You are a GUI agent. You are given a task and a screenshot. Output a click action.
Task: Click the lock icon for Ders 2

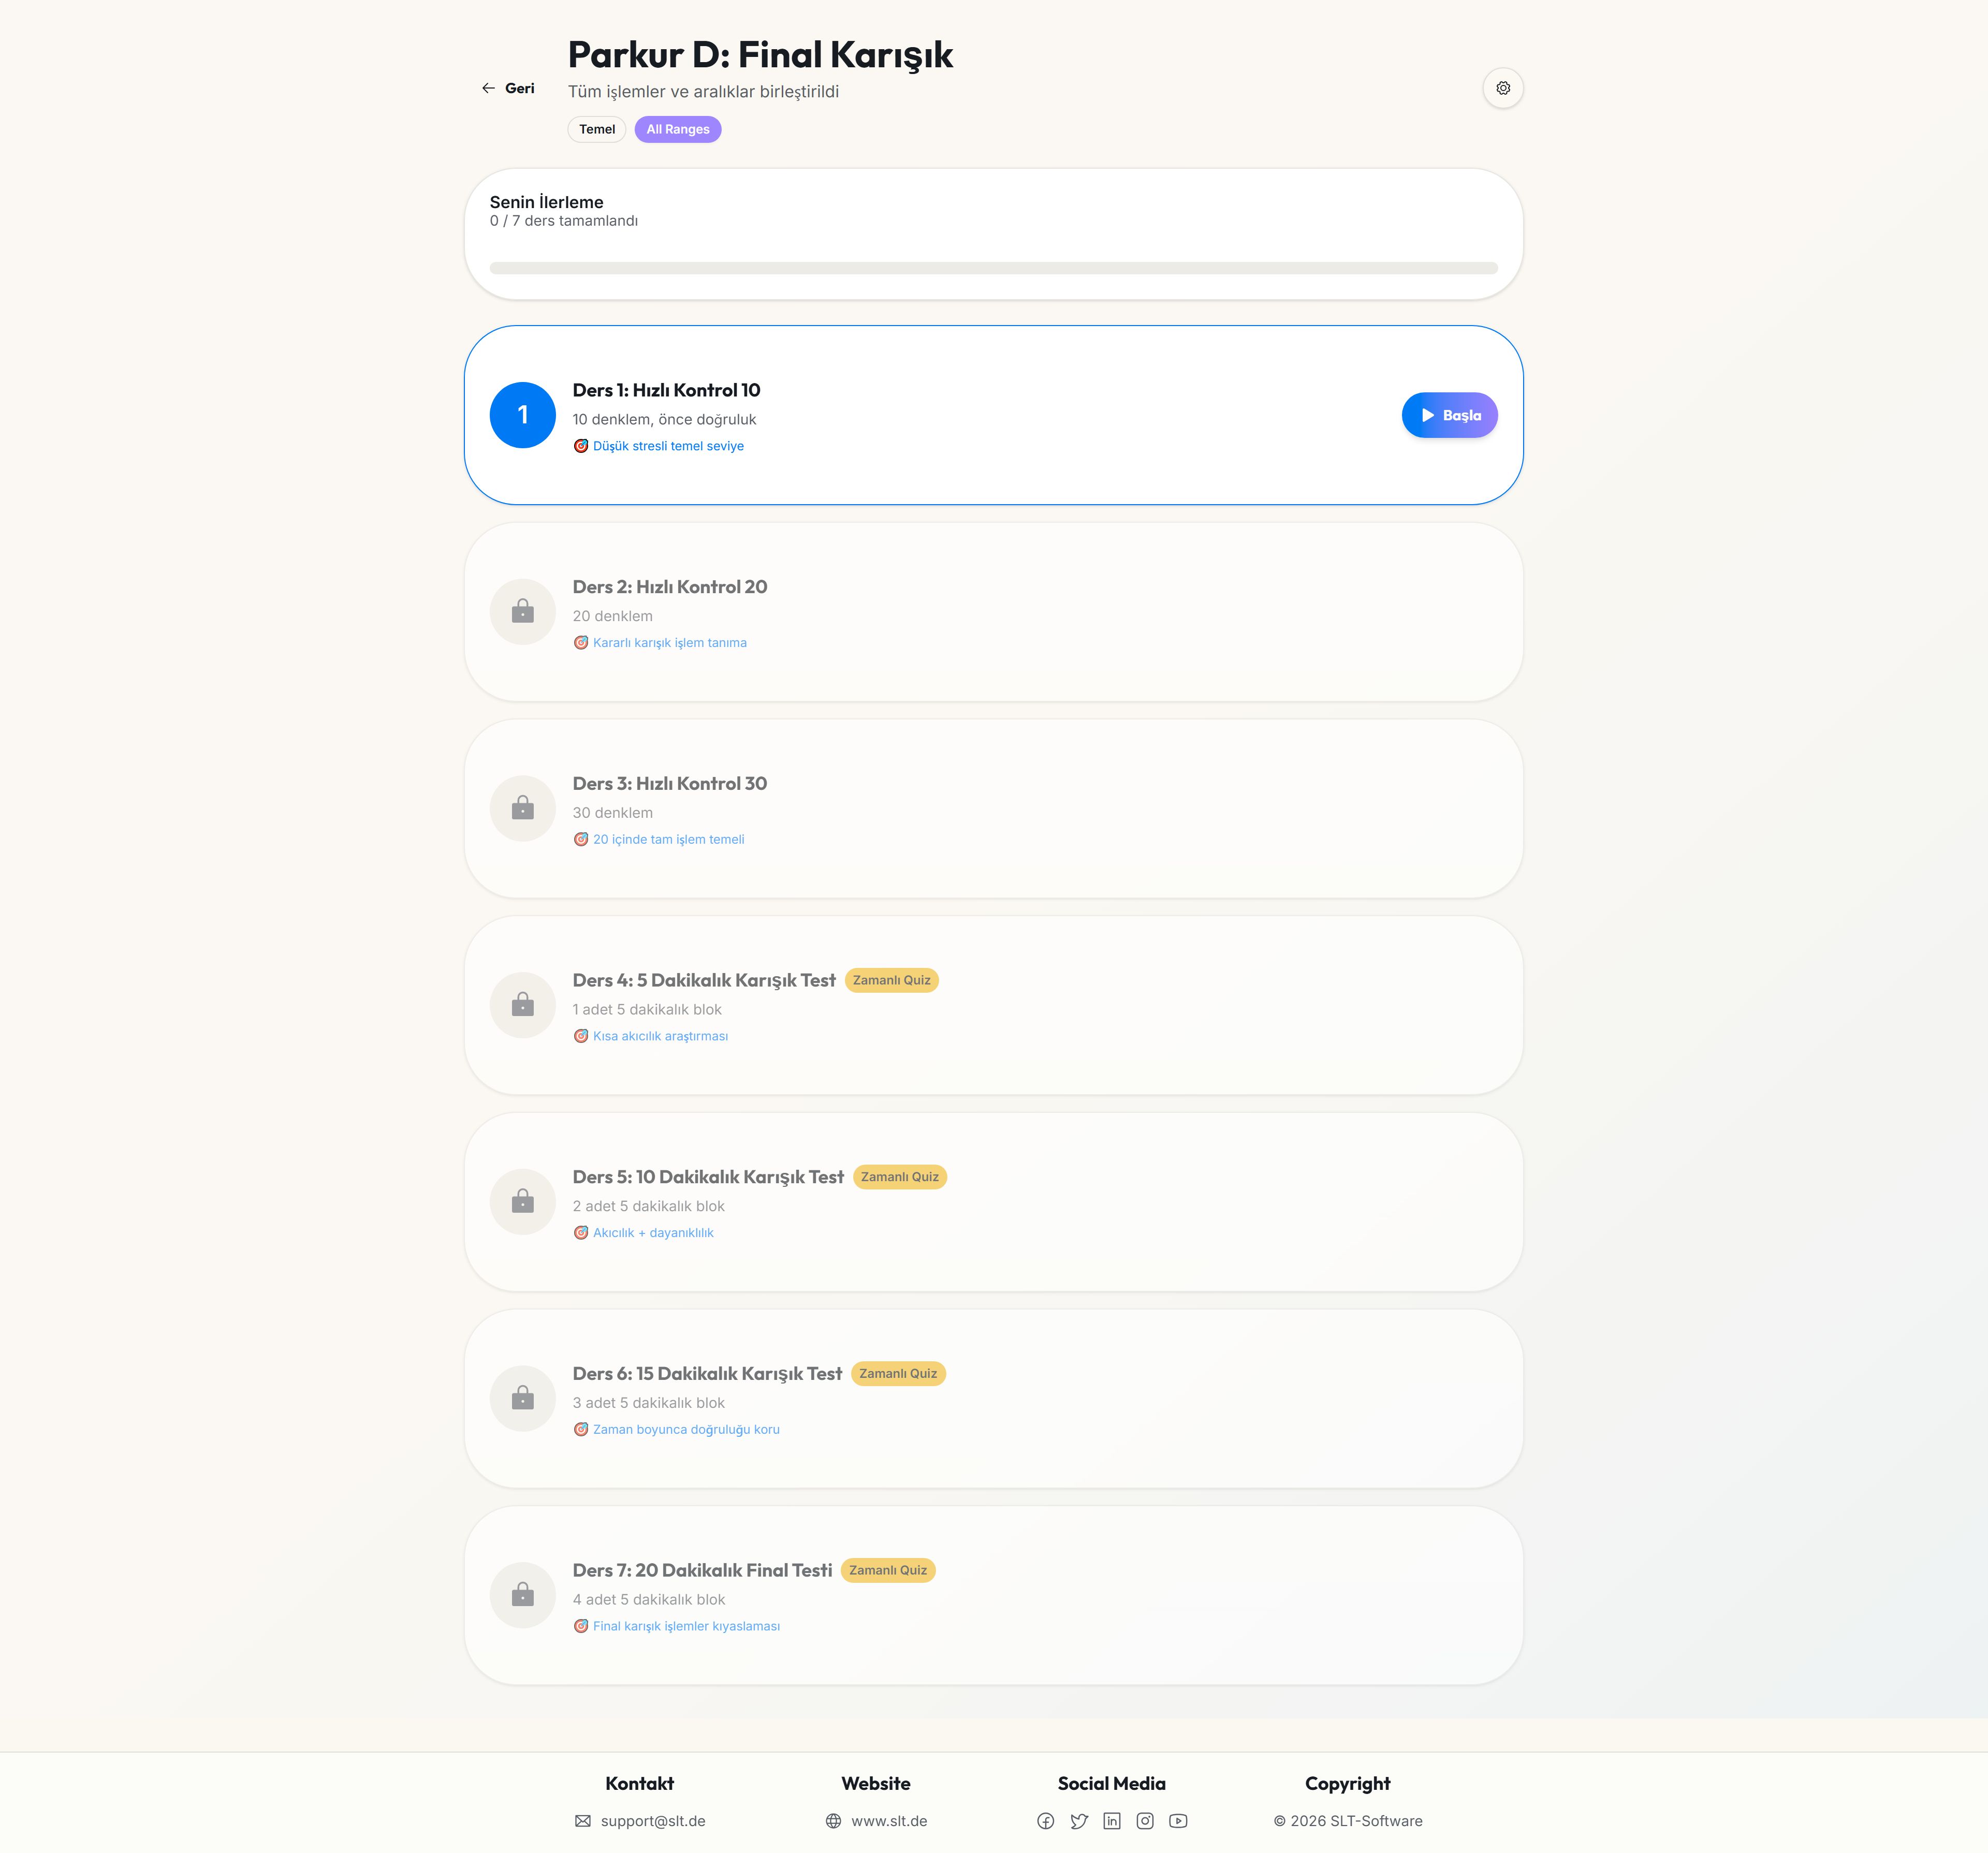522,612
